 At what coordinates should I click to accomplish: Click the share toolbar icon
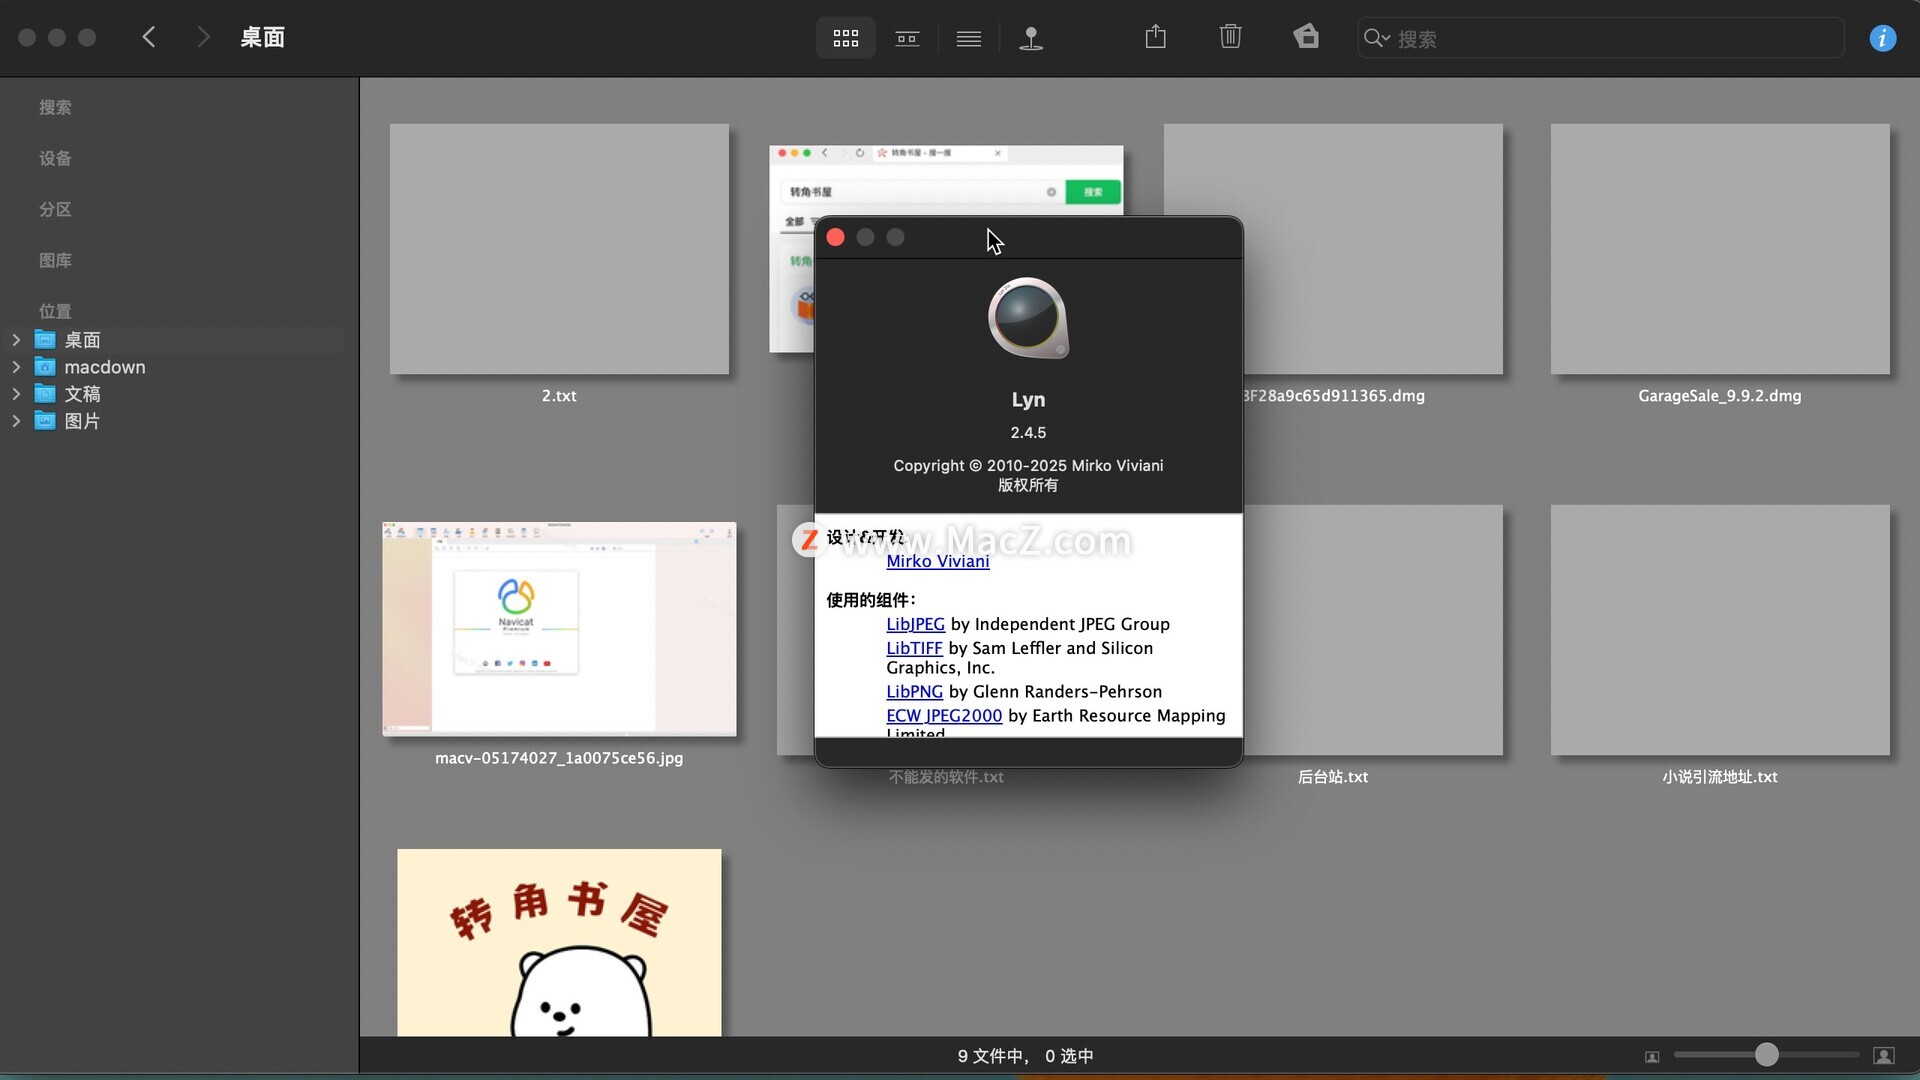click(x=1155, y=37)
